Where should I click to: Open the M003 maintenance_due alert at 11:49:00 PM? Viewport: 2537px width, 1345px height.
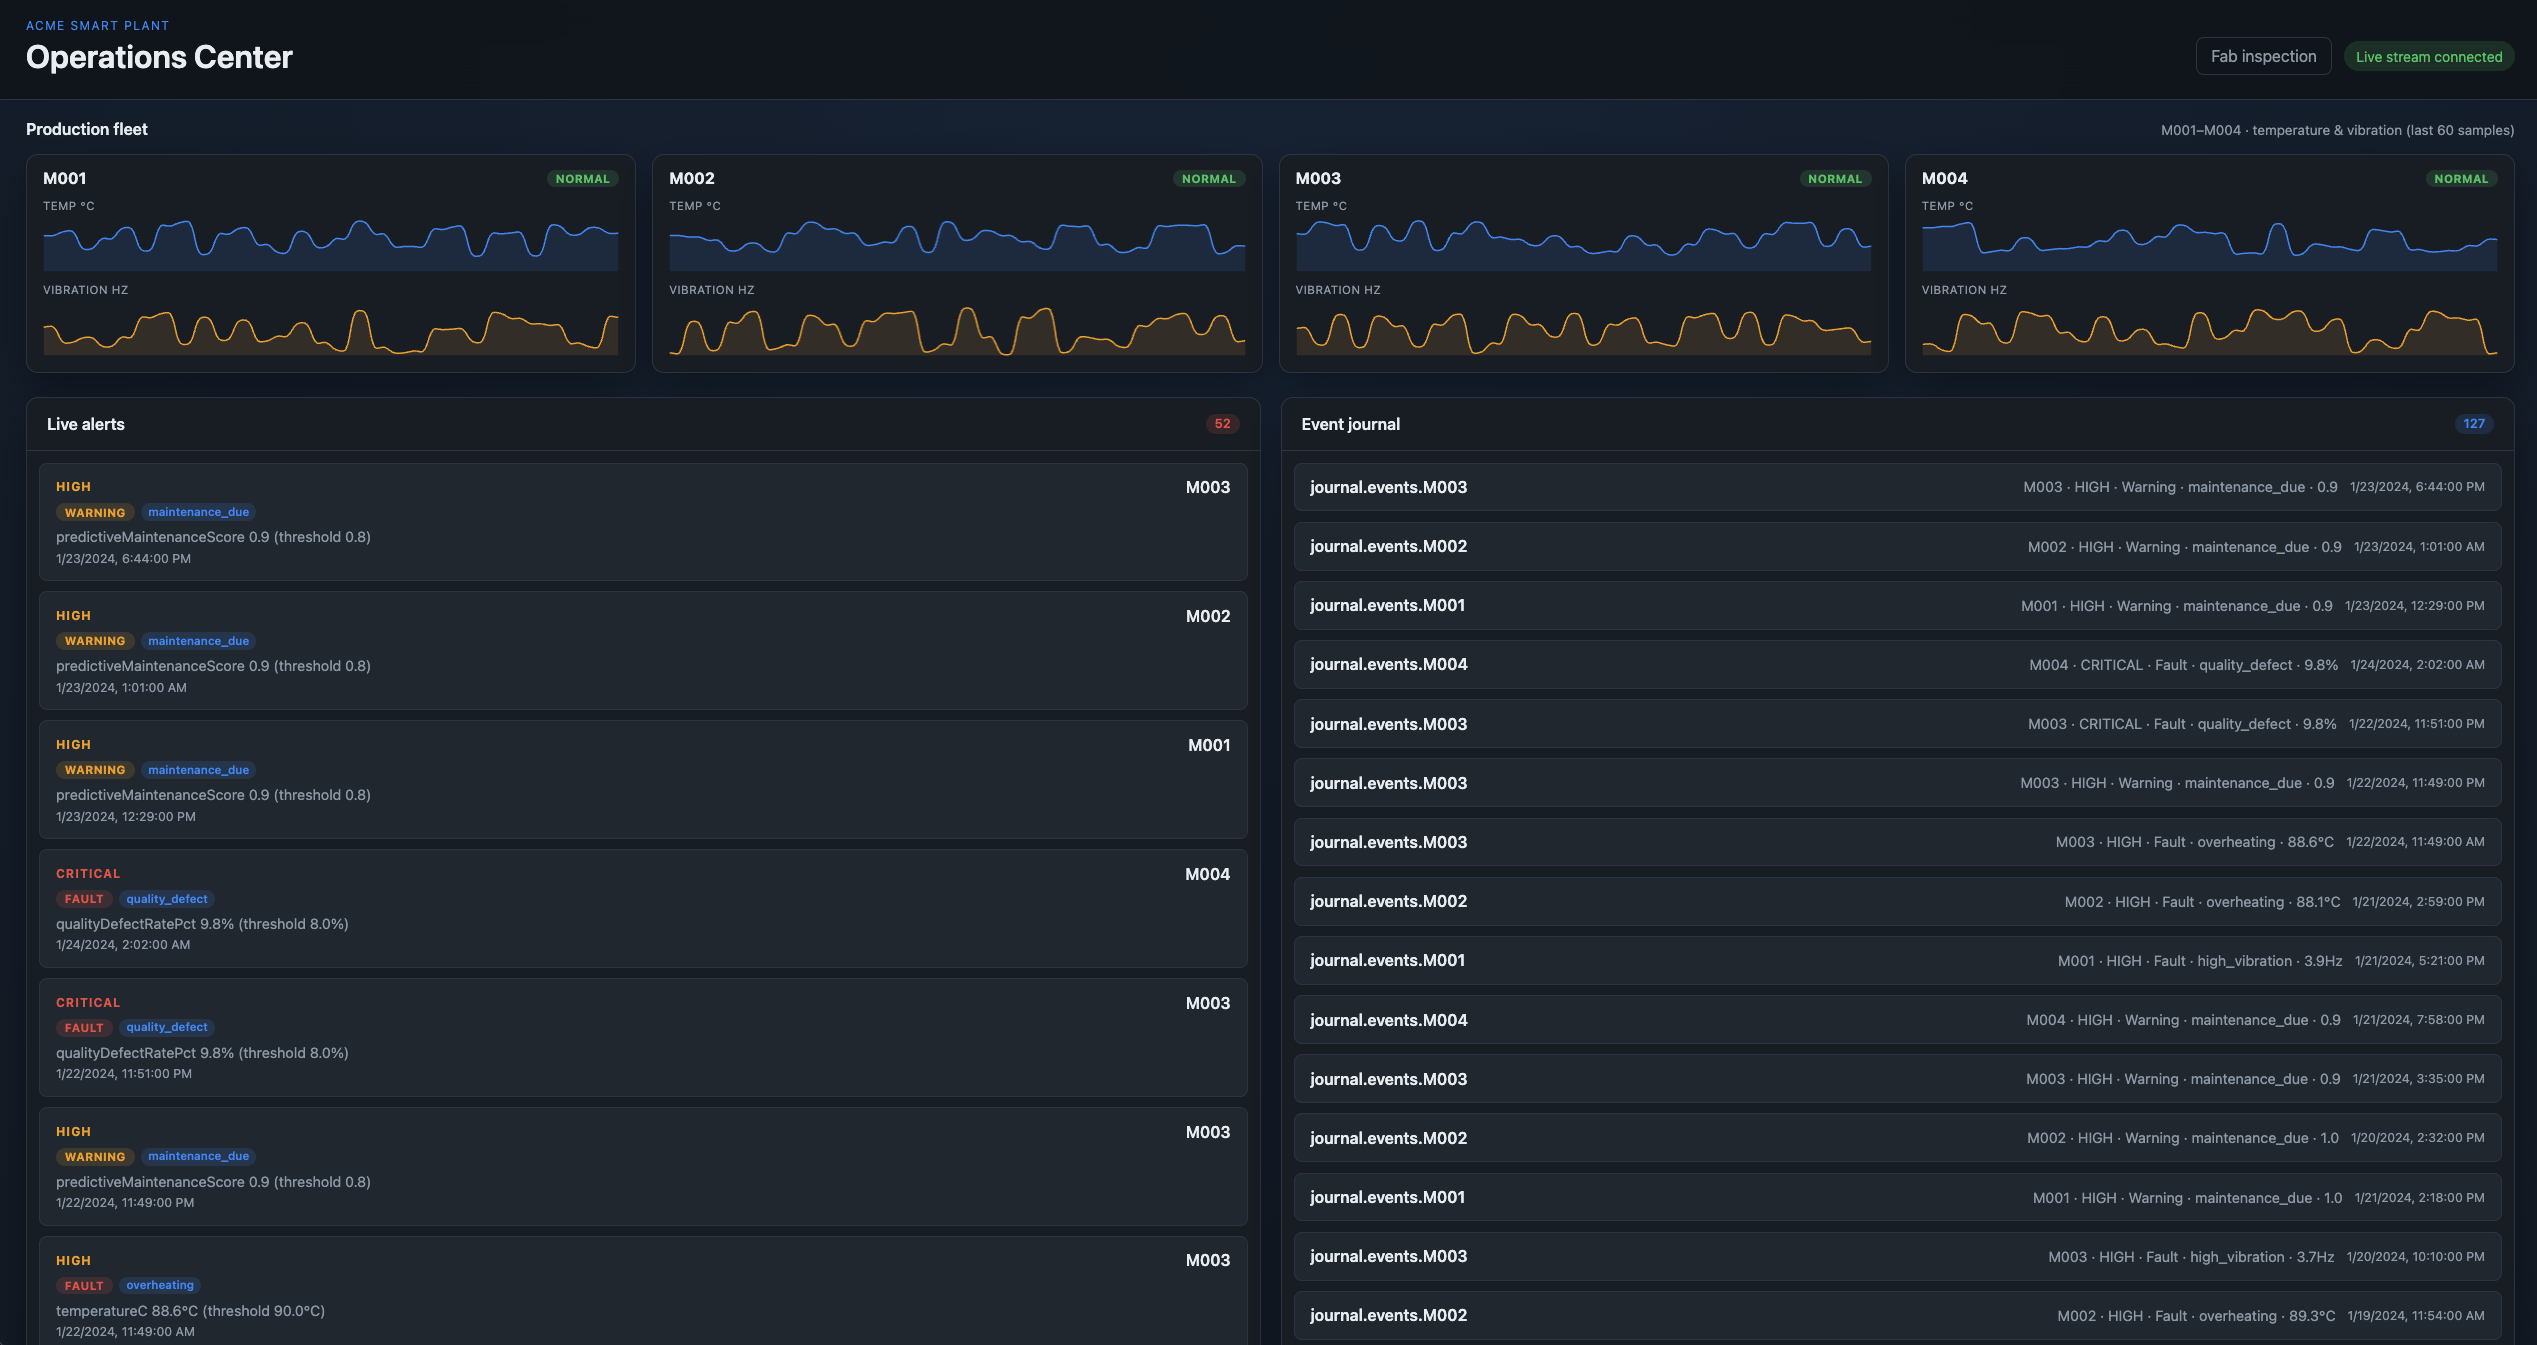pos(643,1167)
